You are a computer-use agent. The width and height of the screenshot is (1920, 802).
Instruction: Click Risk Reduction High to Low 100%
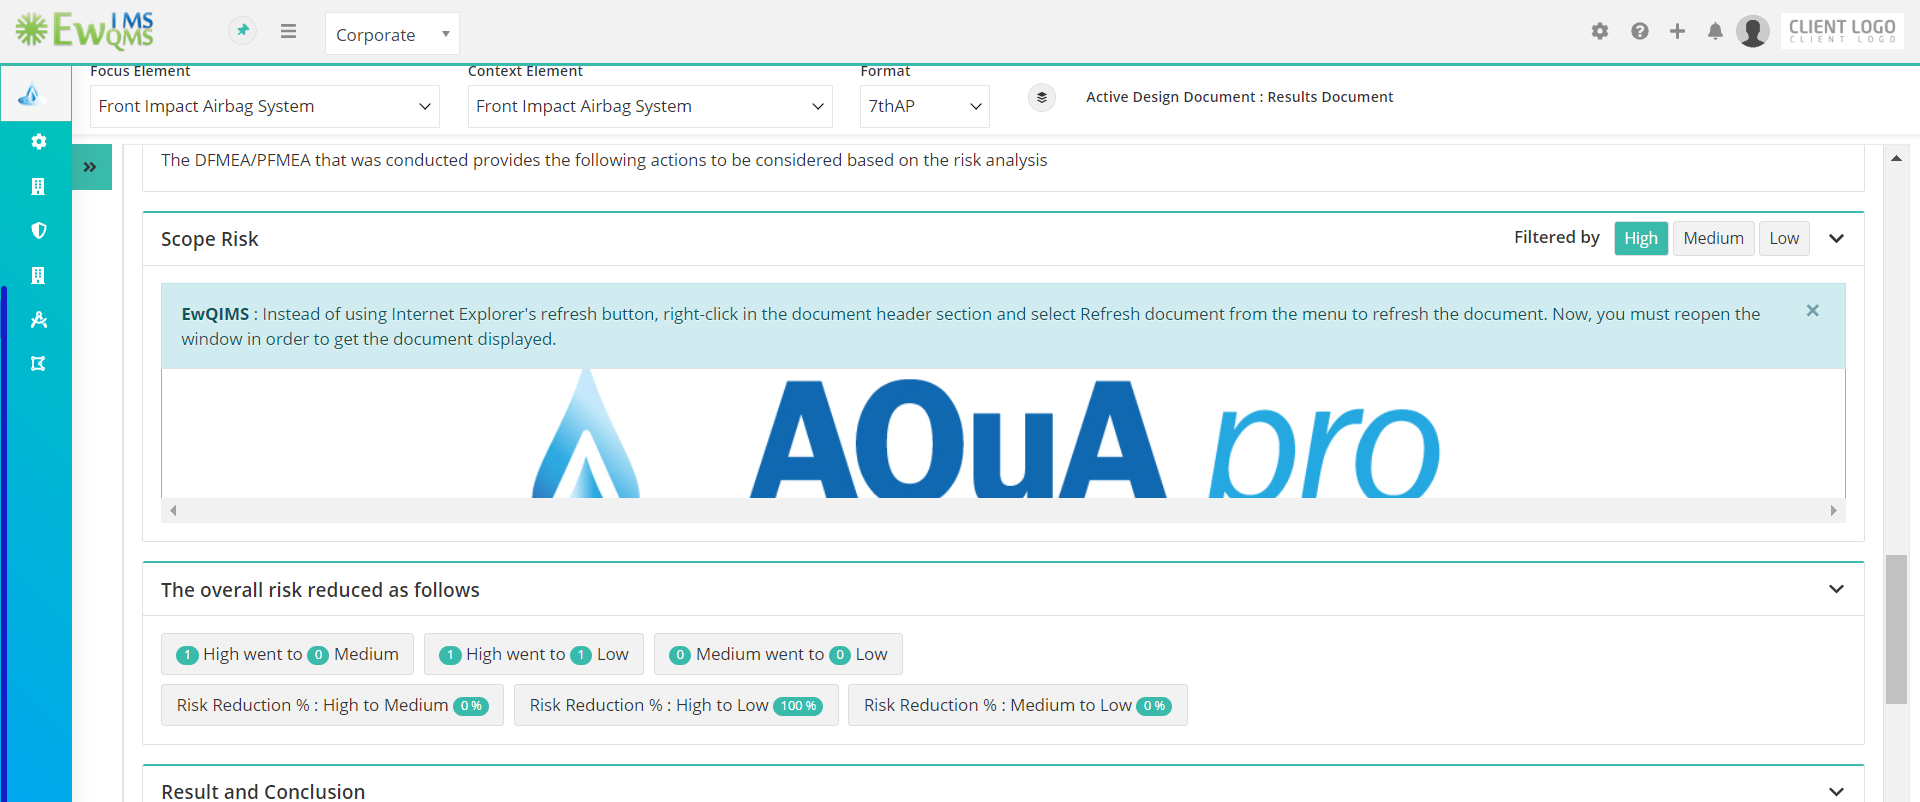676,705
